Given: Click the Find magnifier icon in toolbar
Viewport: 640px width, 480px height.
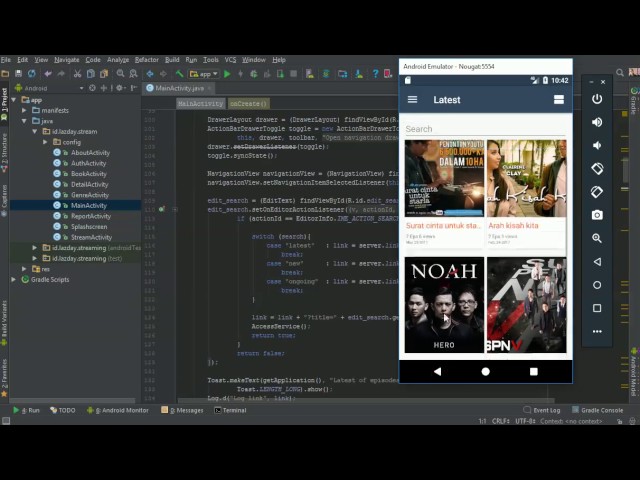Looking at the screenshot, I should point(120,74).
